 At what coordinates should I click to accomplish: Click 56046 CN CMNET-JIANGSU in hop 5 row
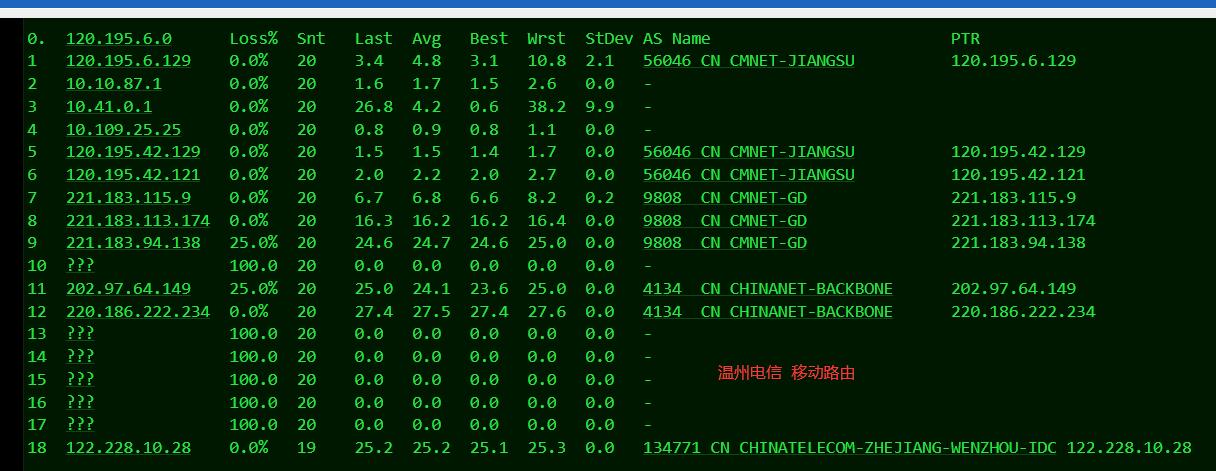pos(749,151)
